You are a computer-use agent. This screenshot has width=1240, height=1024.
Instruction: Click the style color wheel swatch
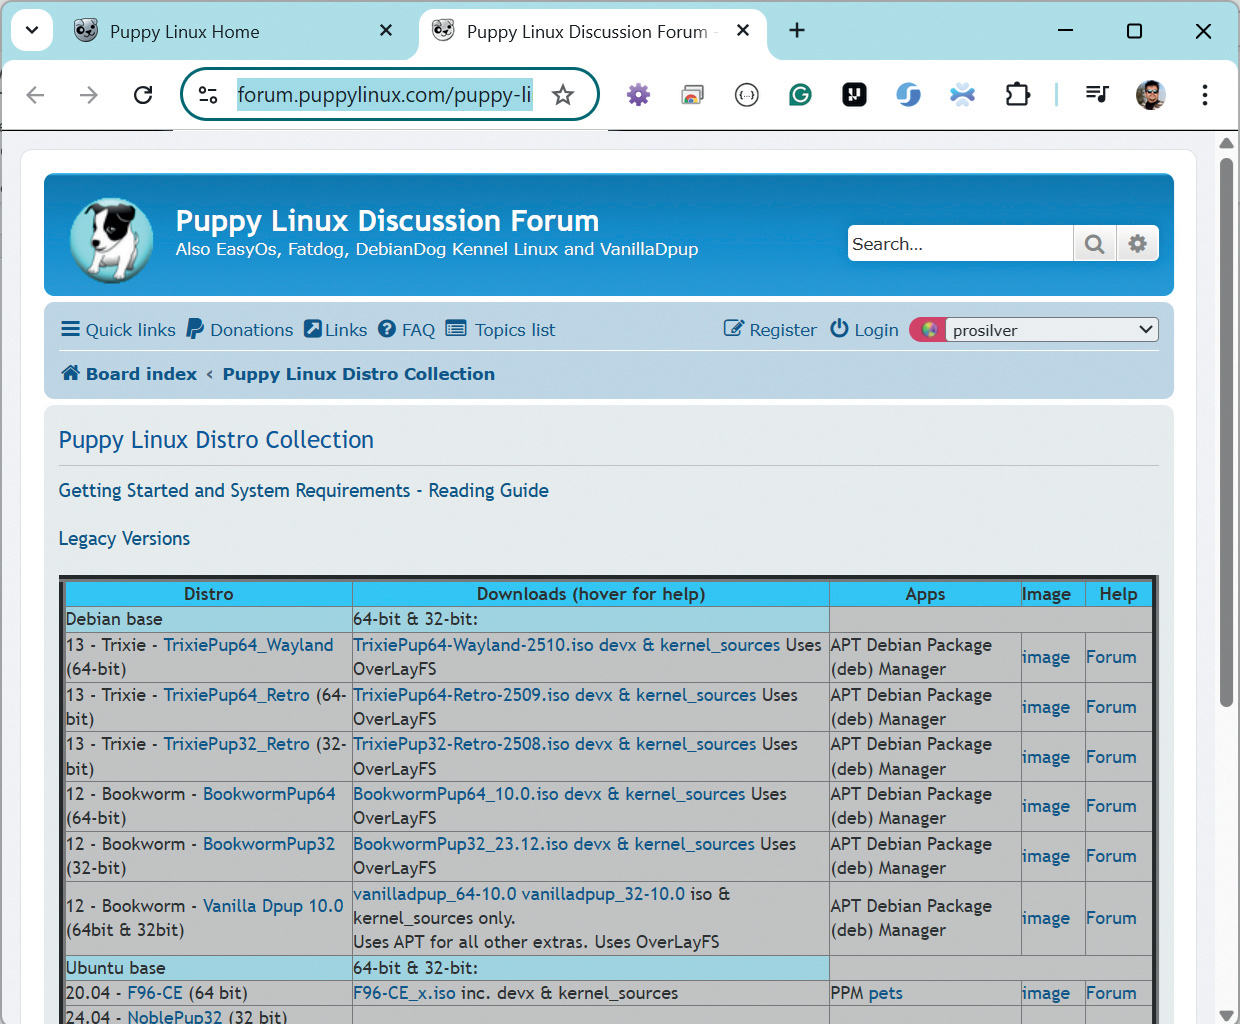point(929,330)
